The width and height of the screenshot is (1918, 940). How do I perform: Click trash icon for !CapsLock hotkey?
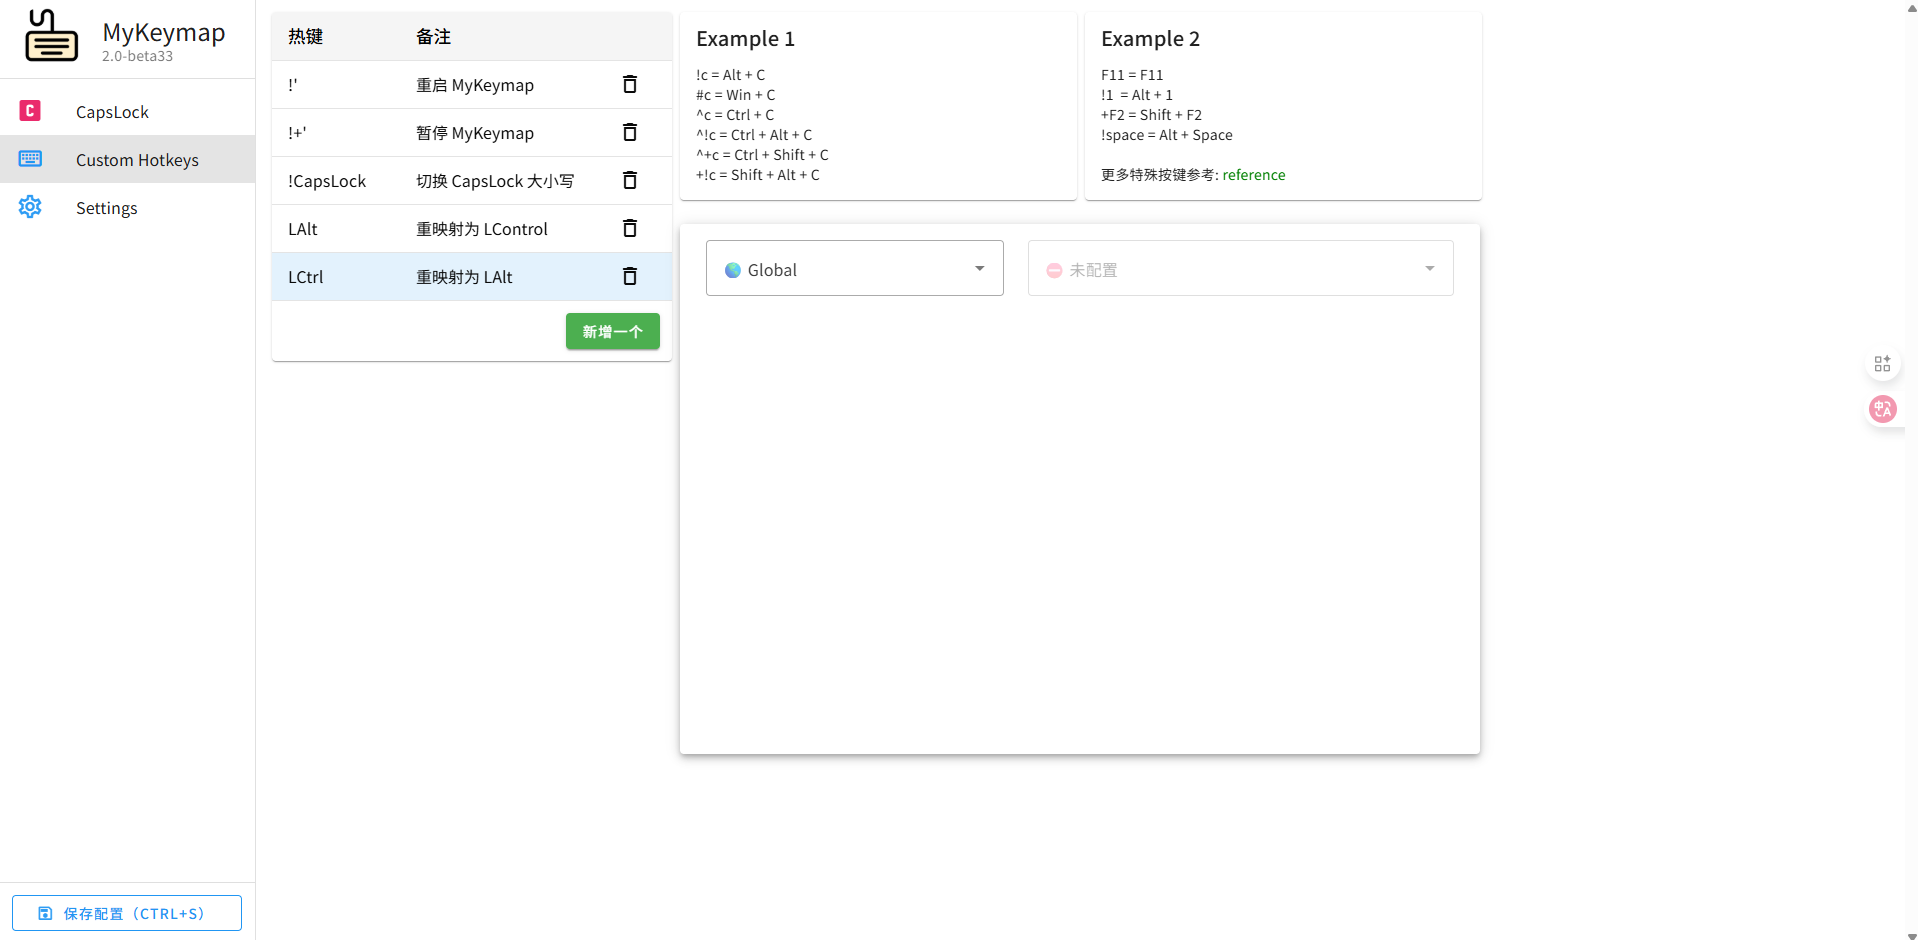click(x=629, y=181)
